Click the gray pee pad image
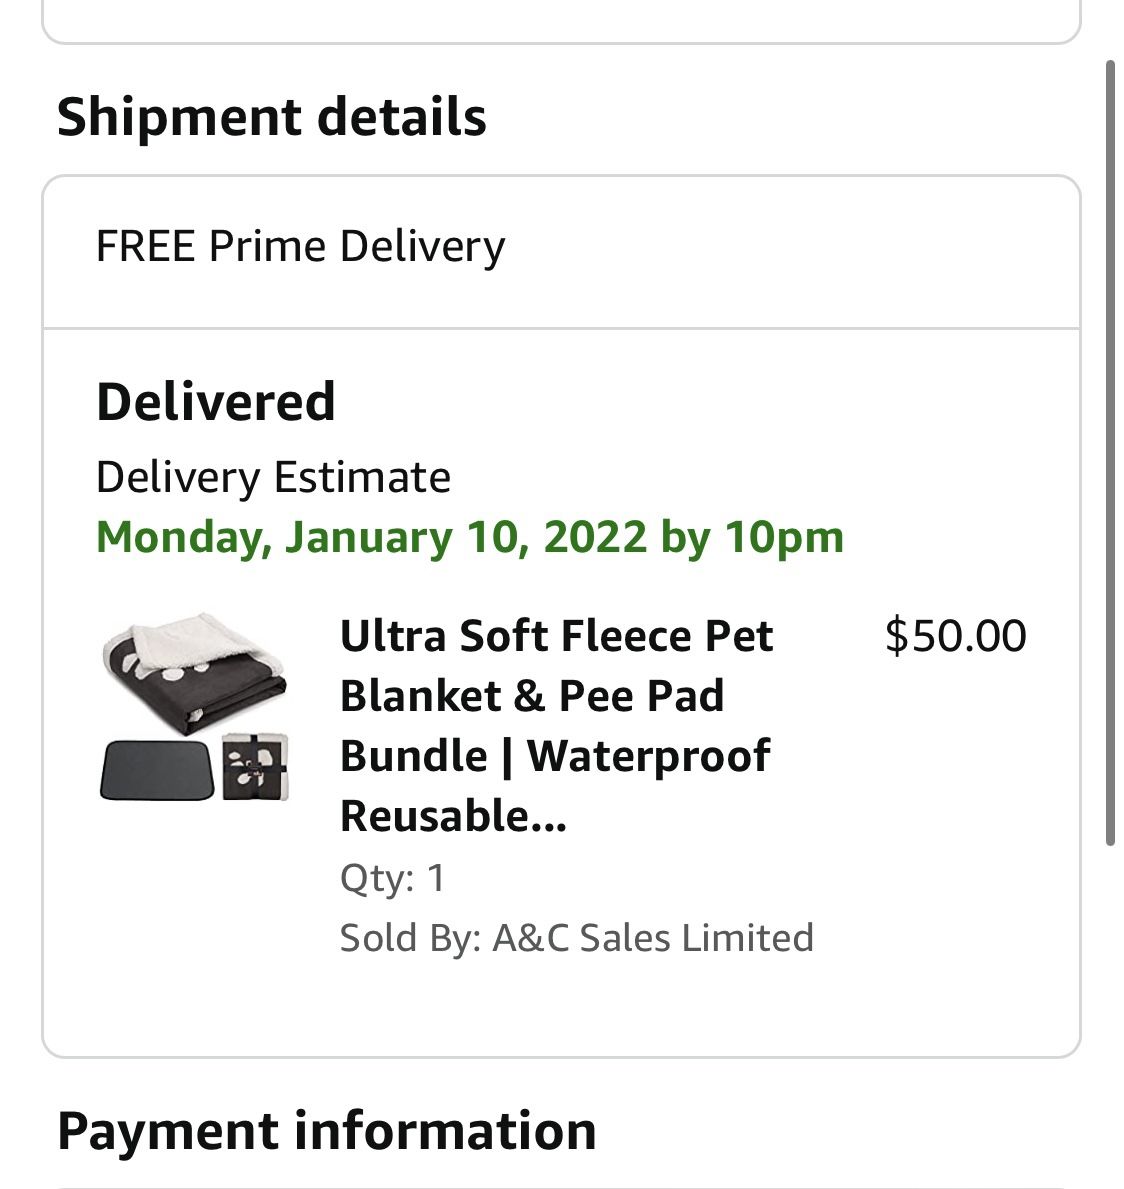 click(x=156, y=770)
